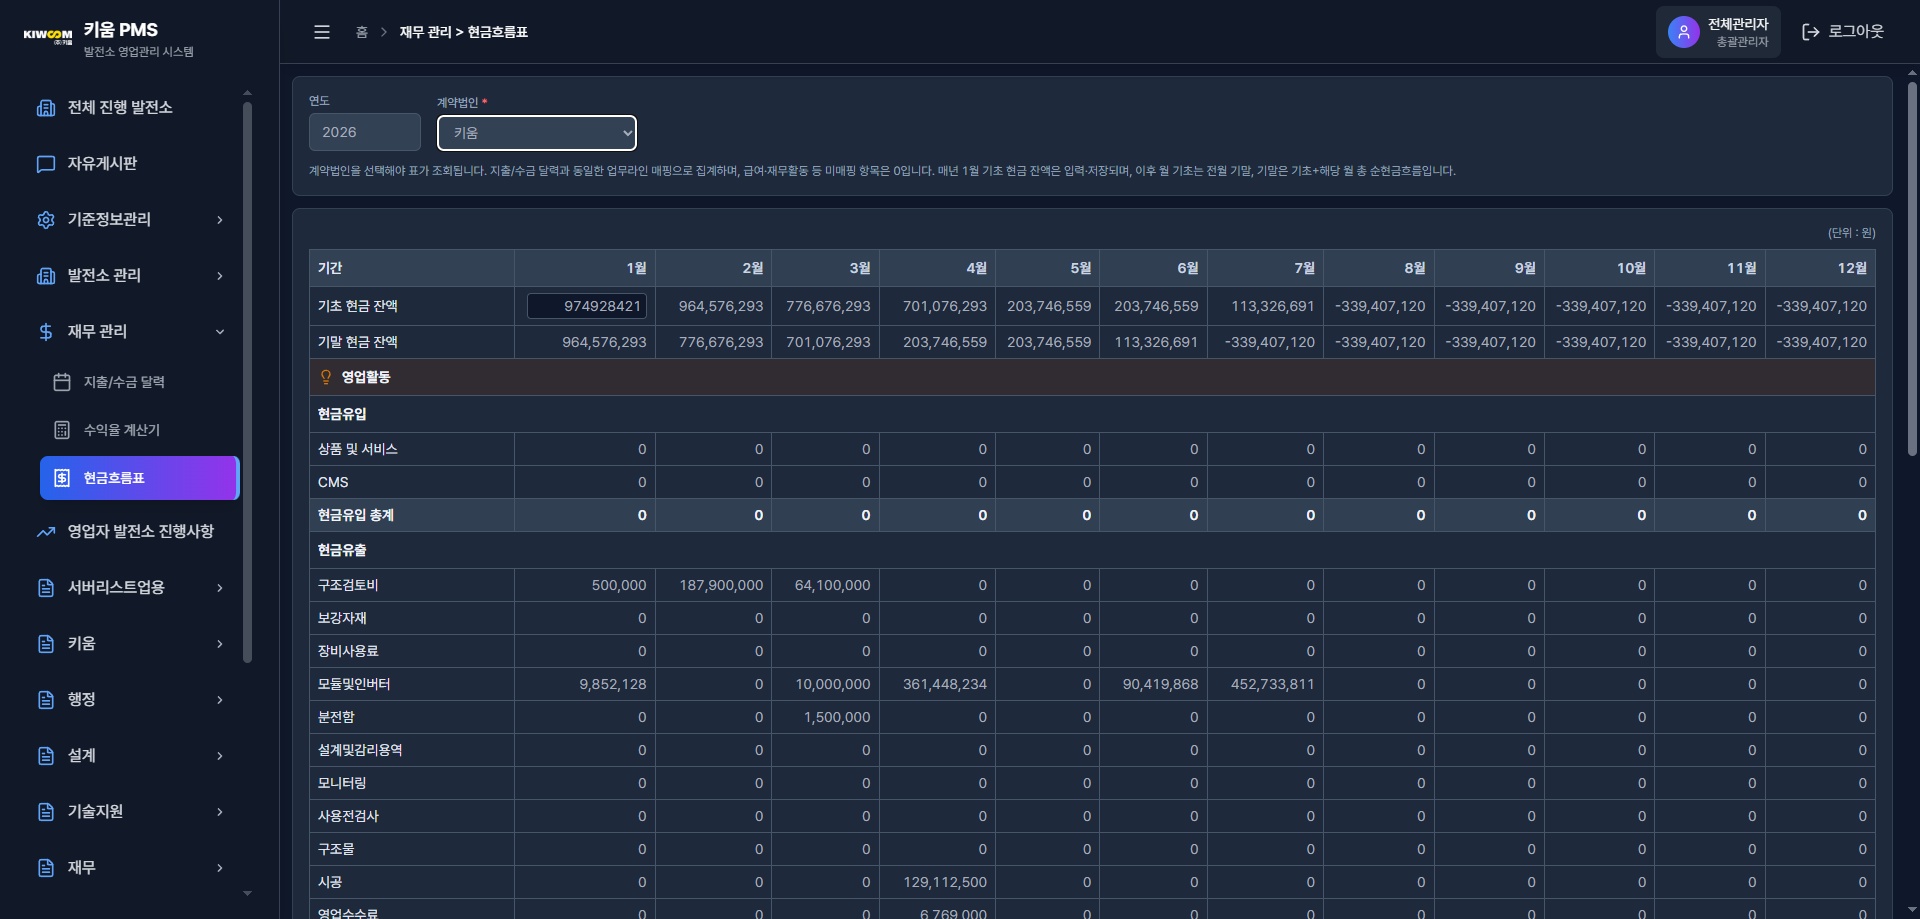Click the 수익율 계산기 calculator icon
This screenshot has width=1920, height=919.
coord(62,430)
